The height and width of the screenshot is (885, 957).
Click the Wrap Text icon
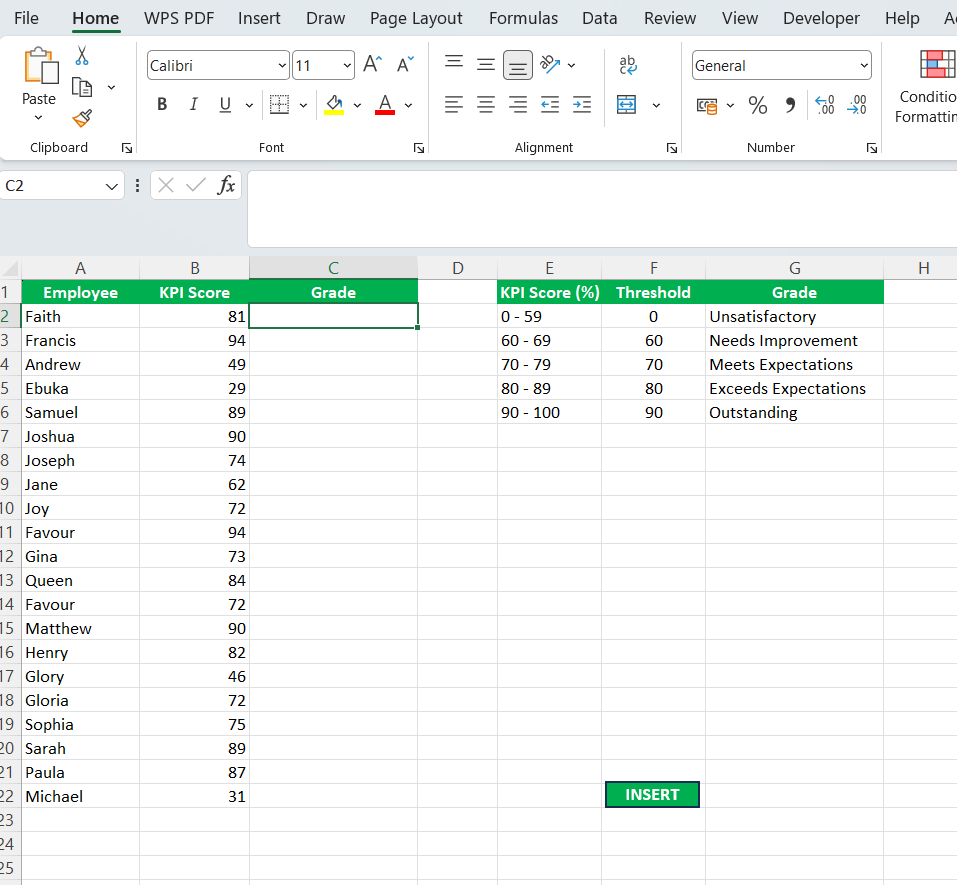[628, 65]
